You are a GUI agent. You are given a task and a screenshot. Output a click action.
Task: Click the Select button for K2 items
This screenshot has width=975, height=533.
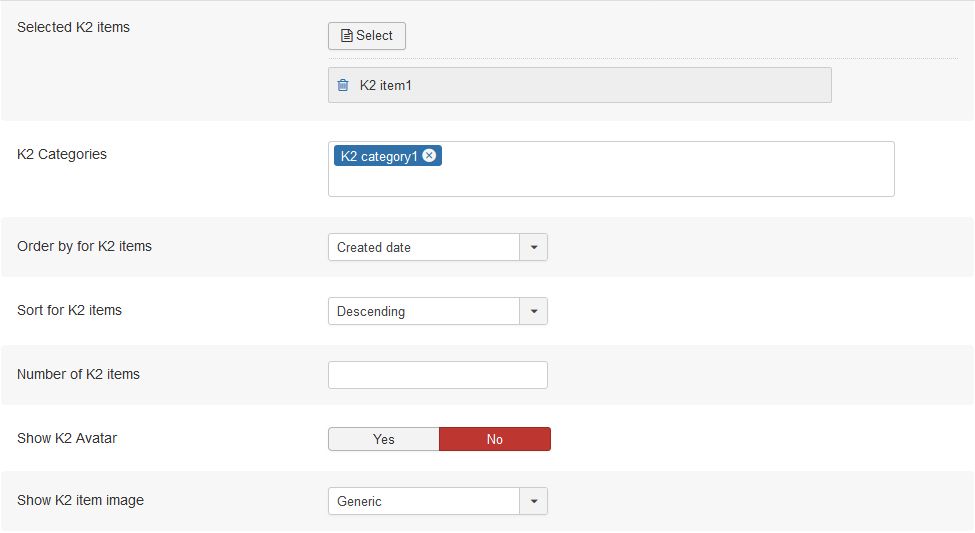pos(367,36)
